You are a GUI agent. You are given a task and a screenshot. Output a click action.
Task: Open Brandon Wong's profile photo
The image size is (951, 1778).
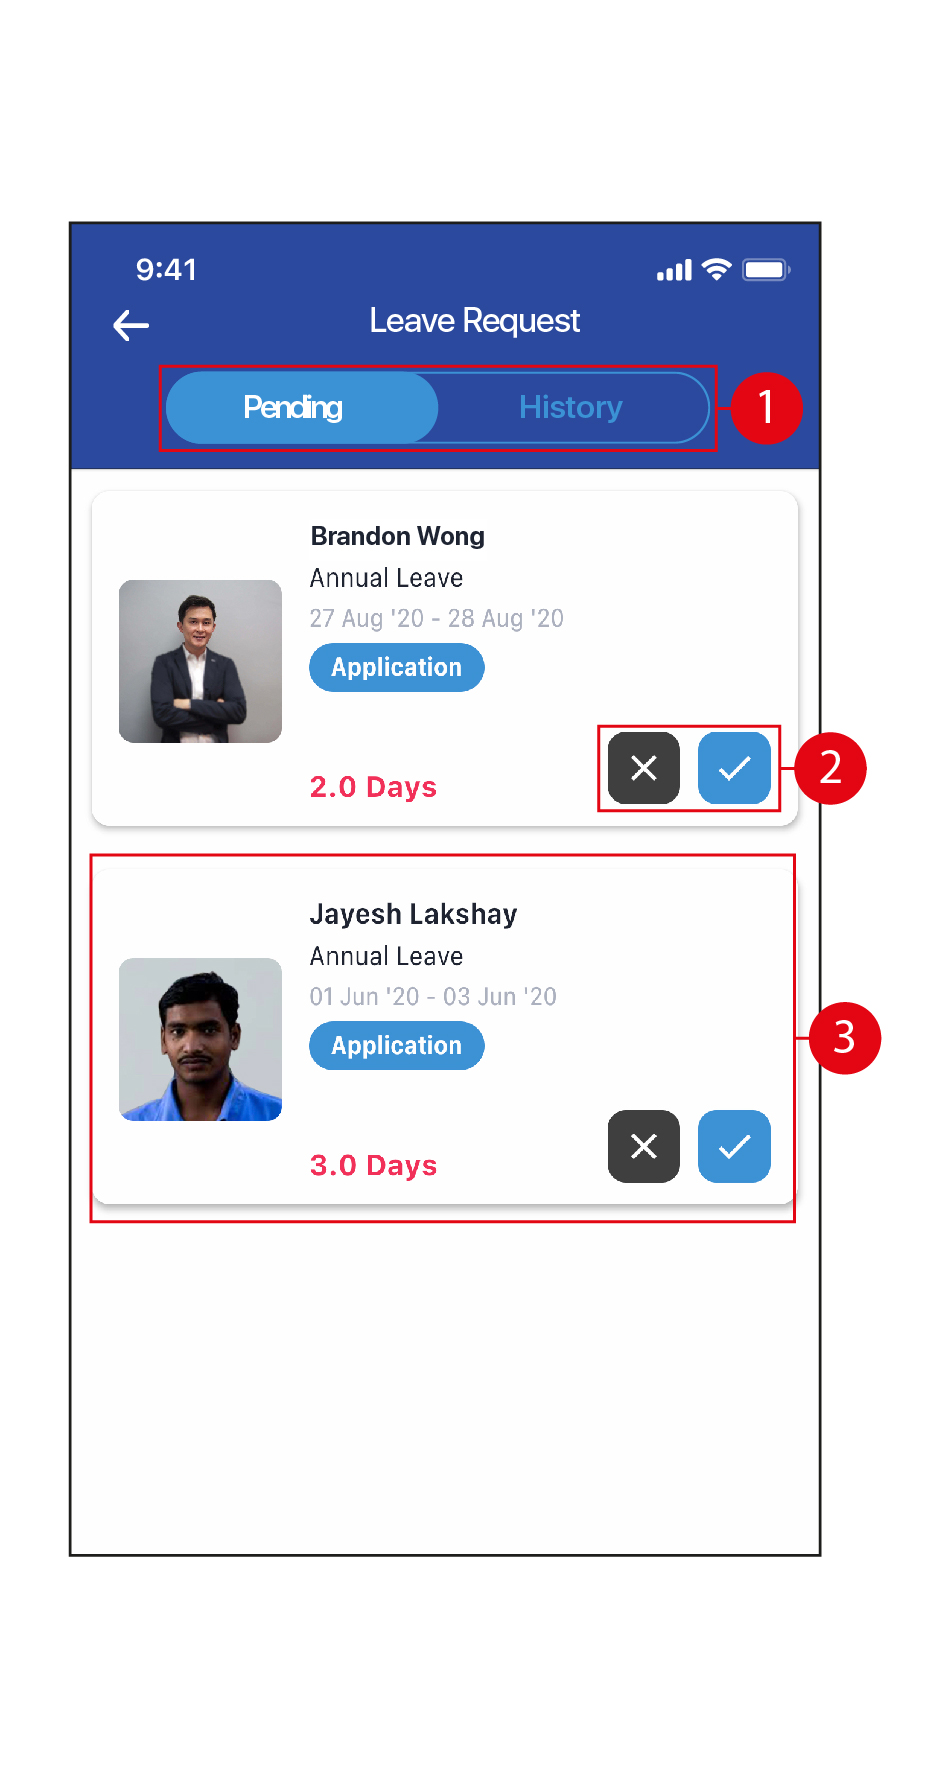point(200,661)
